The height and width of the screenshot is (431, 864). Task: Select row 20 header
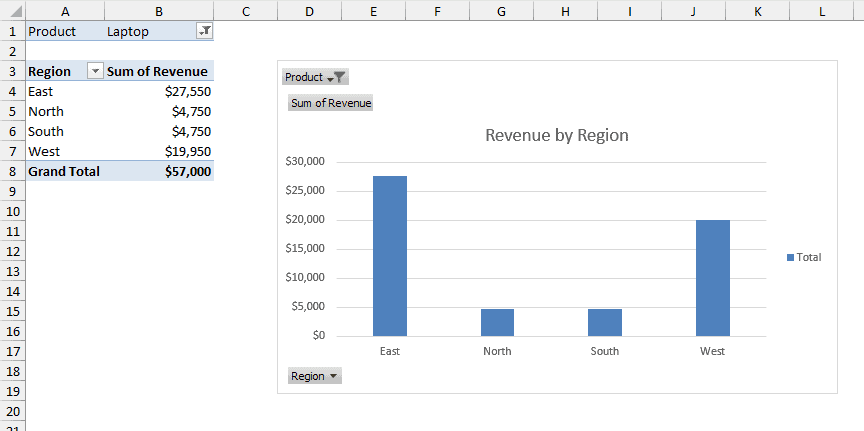point(13,411)
